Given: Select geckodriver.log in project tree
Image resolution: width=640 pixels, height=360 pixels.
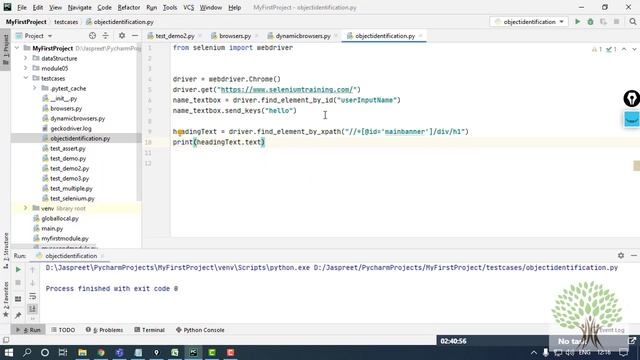Looking at the screenshot, I should click(71, 129).
